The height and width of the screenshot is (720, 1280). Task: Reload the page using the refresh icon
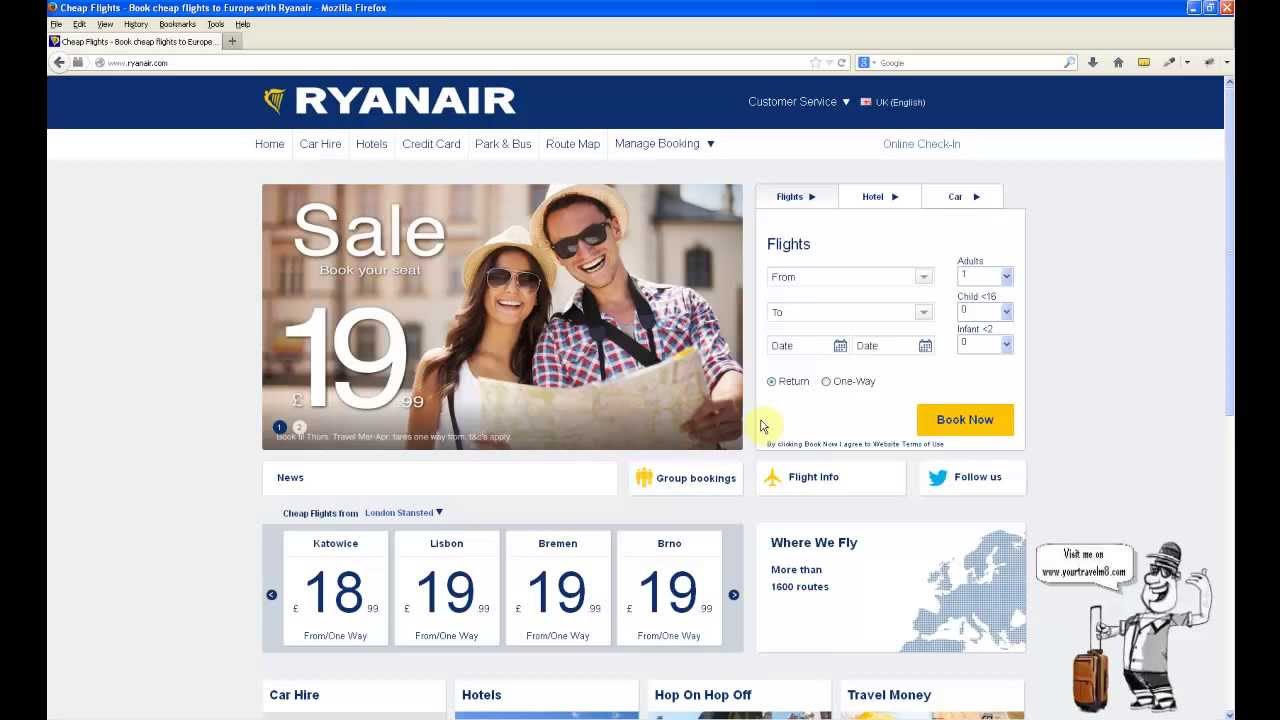pyautogui.click(x=842, y=62)
